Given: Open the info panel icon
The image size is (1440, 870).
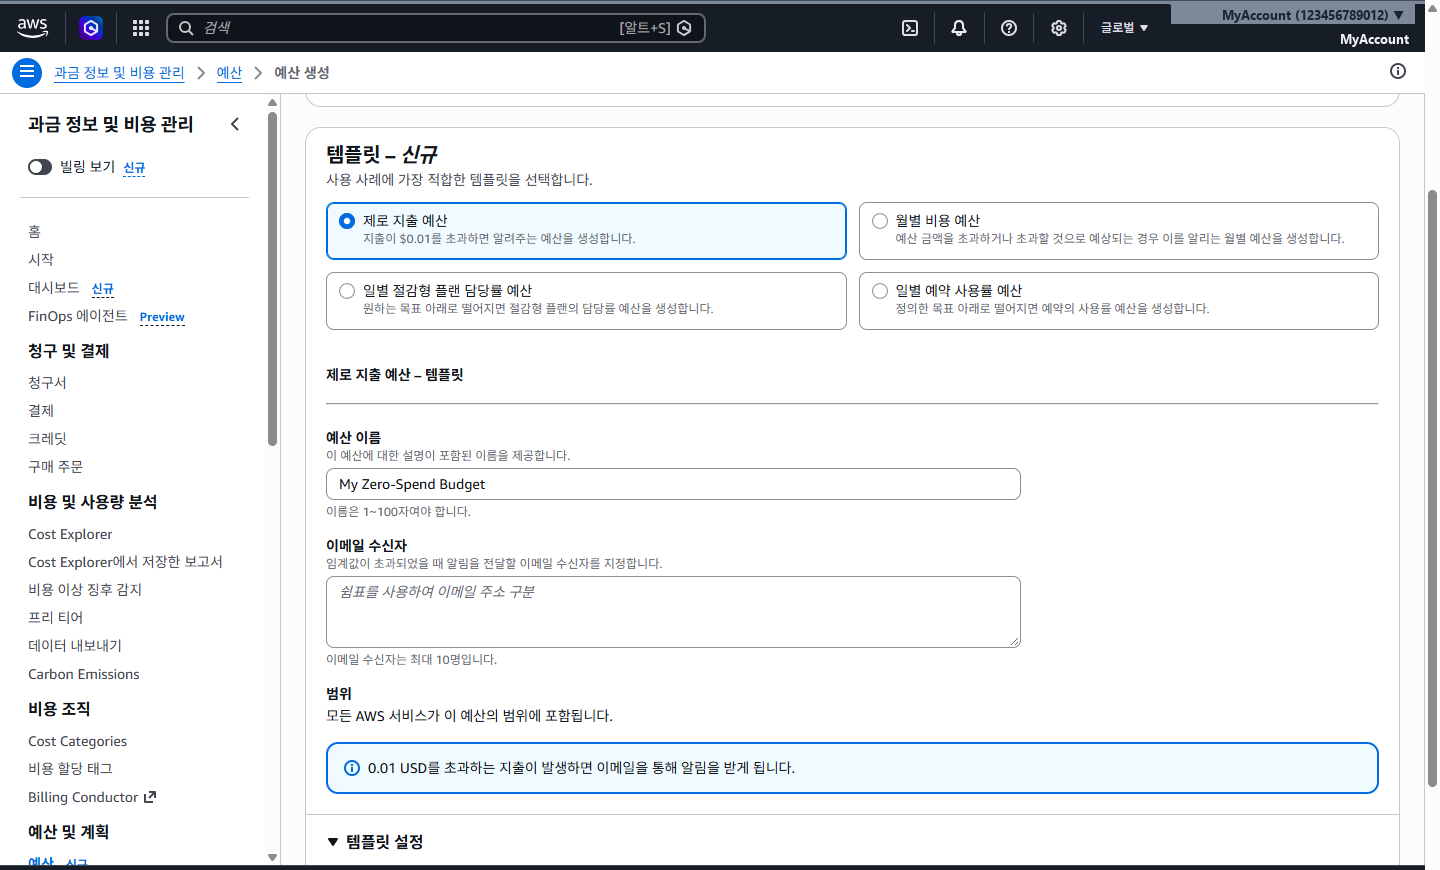Looking at the screenshot, I should (x=1398, y=71).
